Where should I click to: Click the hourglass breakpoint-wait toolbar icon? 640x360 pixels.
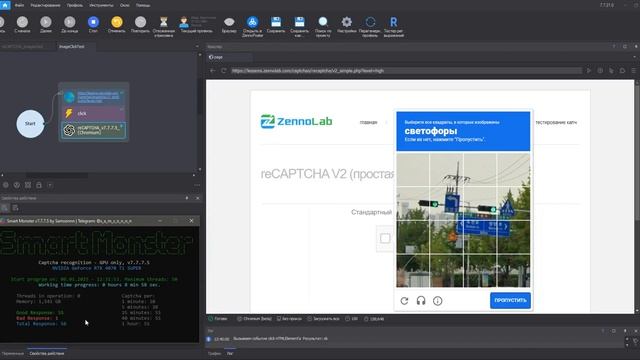click(164, 22)
